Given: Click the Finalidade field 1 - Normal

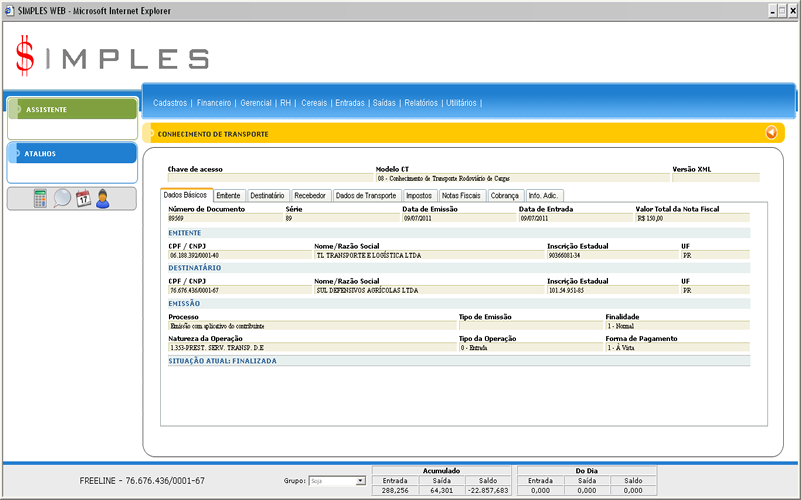Looking at the screenshot, I should pos(677,326).
